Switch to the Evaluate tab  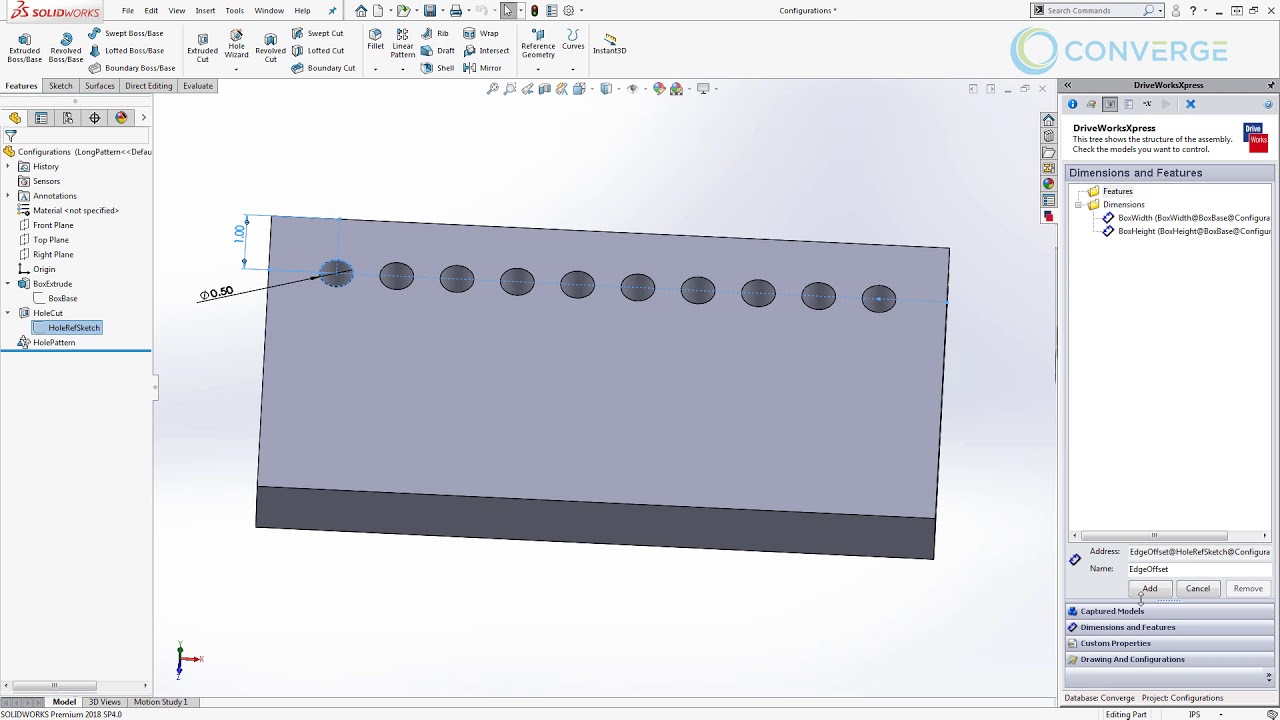point(198,86)
